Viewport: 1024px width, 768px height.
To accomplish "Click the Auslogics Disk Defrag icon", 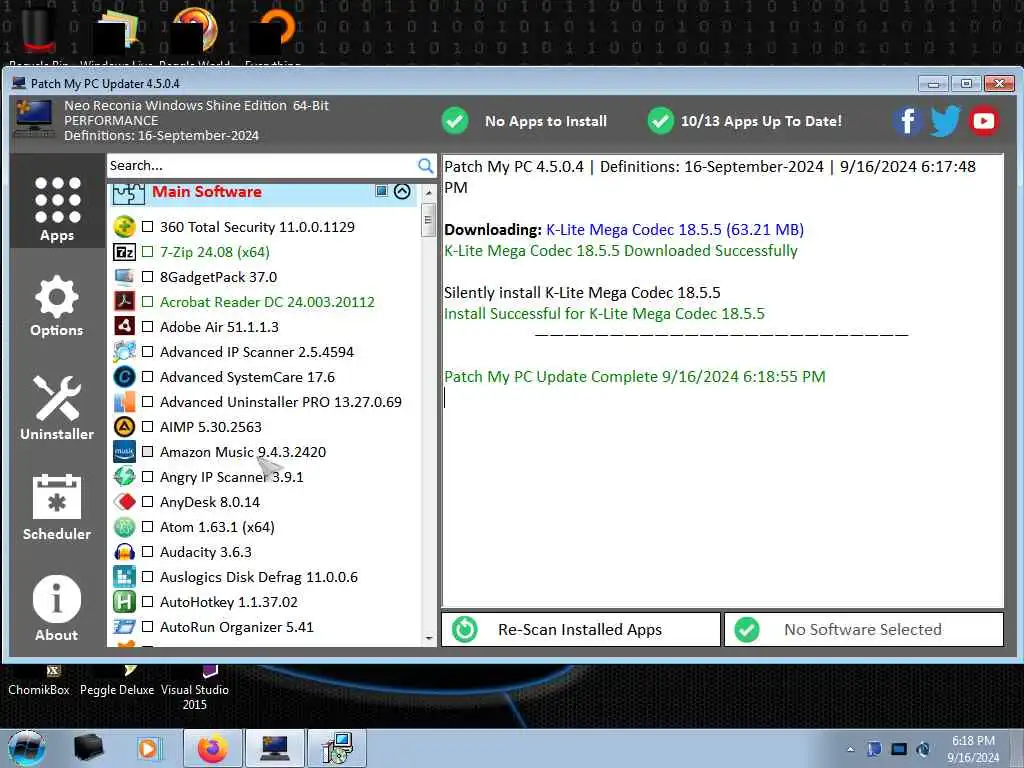I will coord(124,577).
